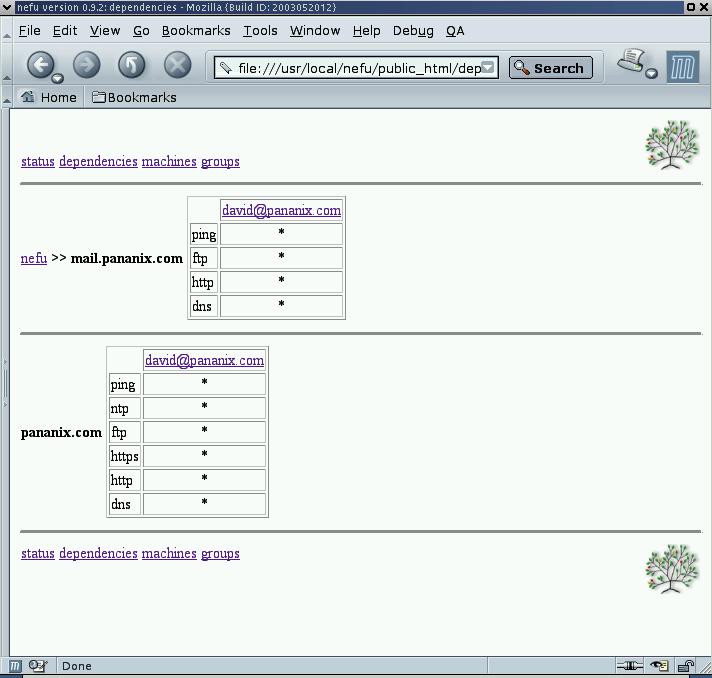Open the Help menu

[x=366, y=31]
